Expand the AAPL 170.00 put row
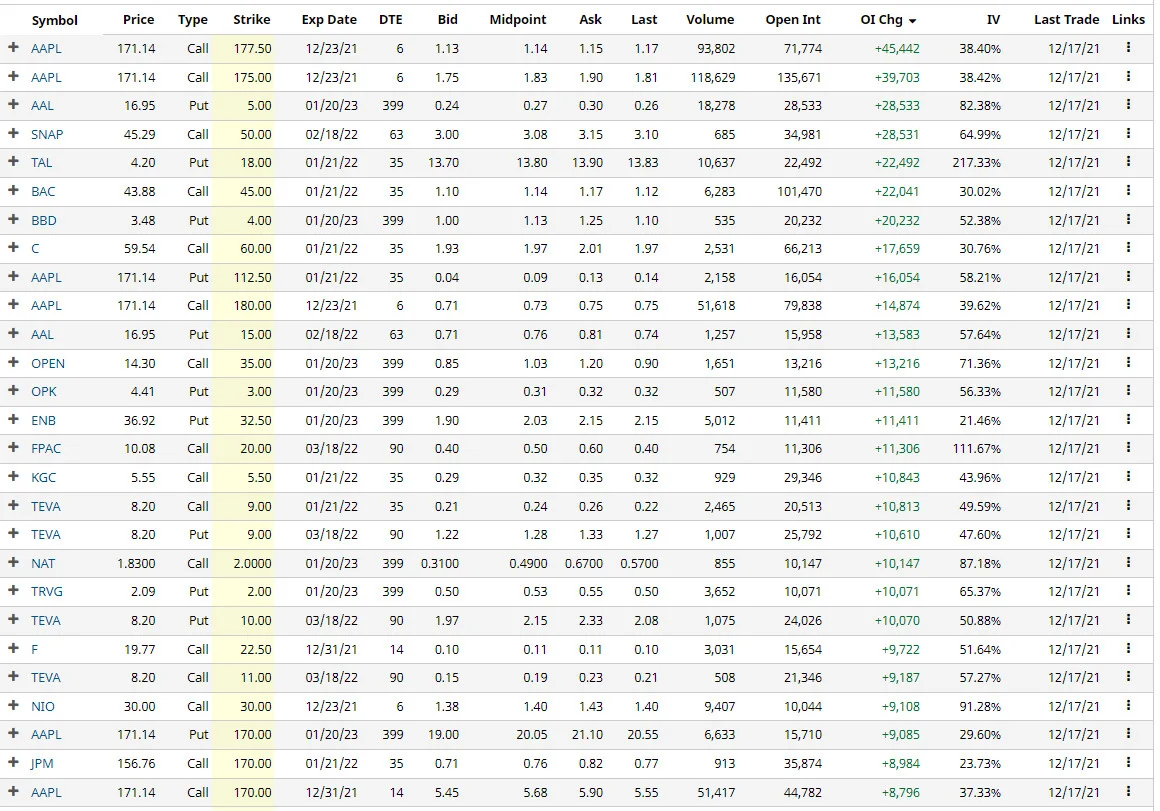The height and width of the screenshot is (811, 1160). pos(13,733)
